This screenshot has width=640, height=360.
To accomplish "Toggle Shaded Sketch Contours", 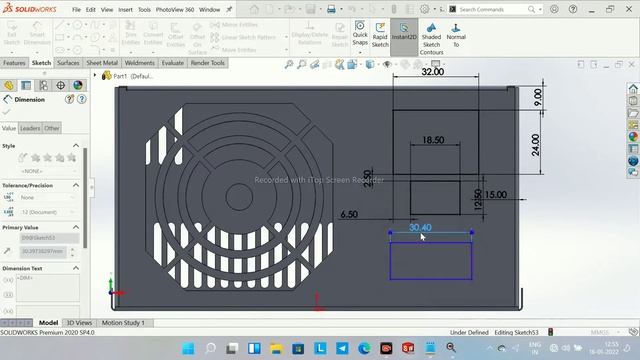I will (431, 39).
